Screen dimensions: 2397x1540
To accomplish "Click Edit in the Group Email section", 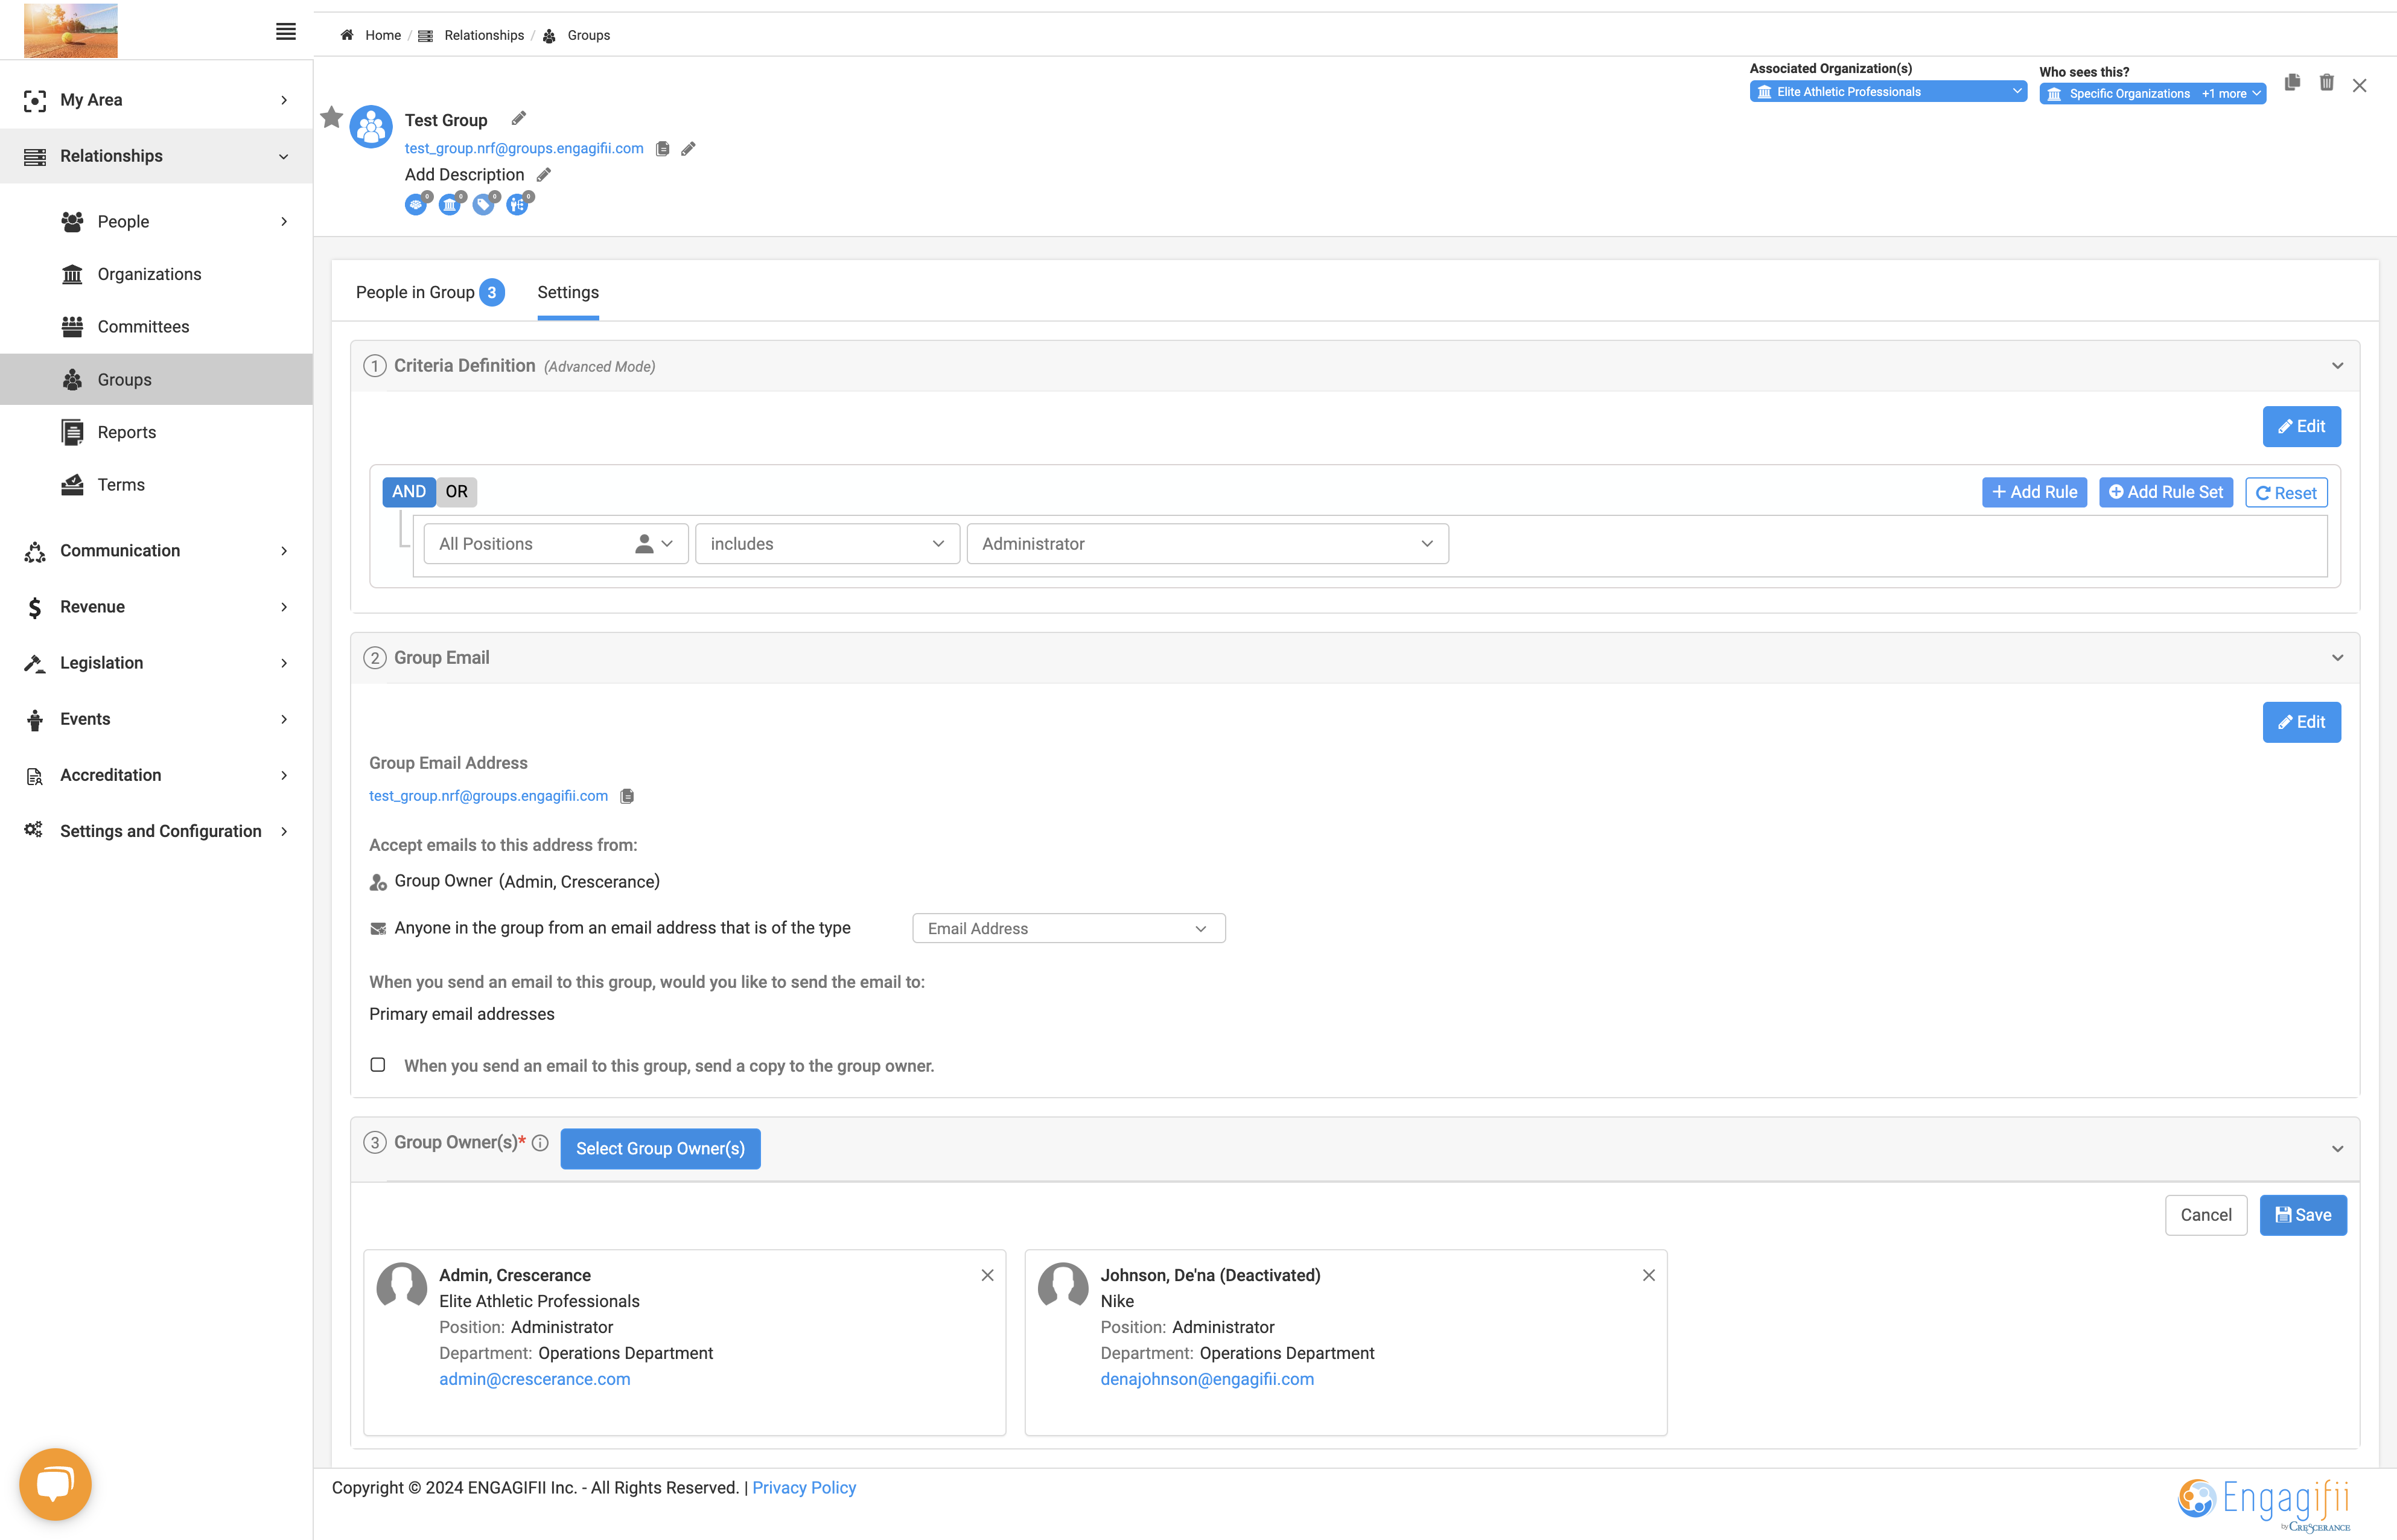I will pos(2302,722).
